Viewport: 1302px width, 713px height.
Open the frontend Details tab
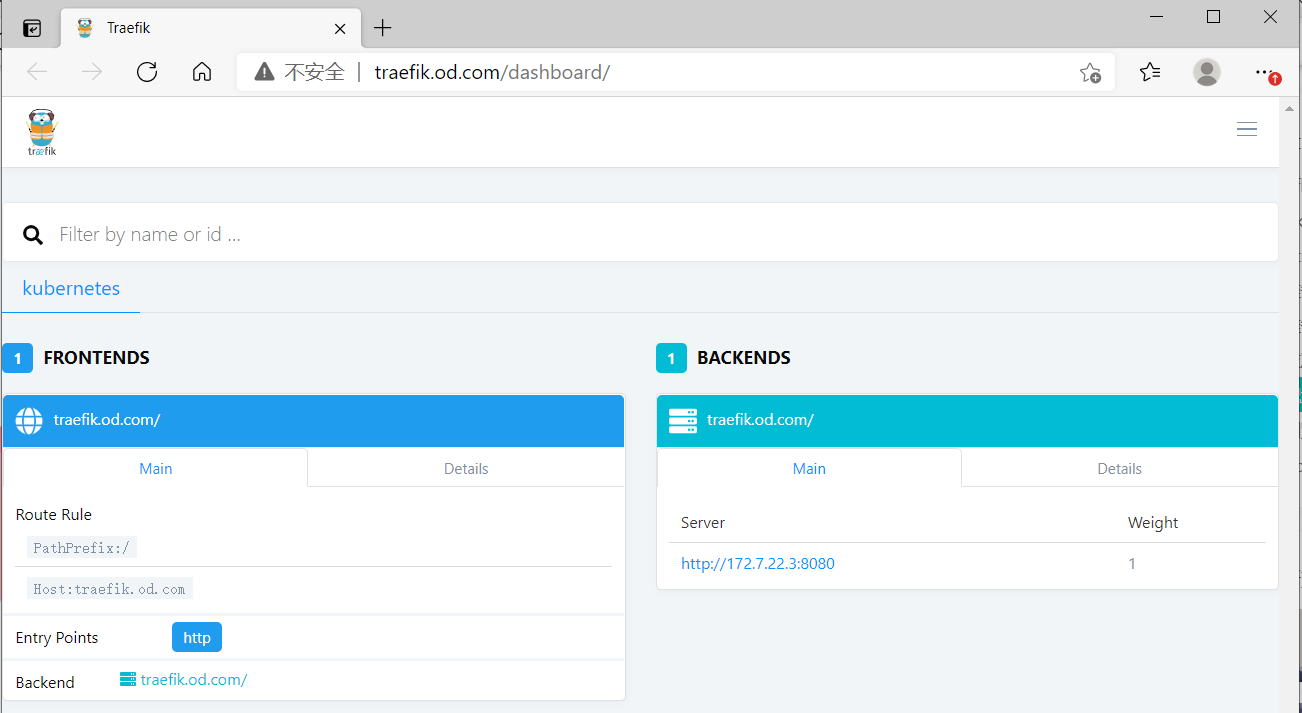466,468
